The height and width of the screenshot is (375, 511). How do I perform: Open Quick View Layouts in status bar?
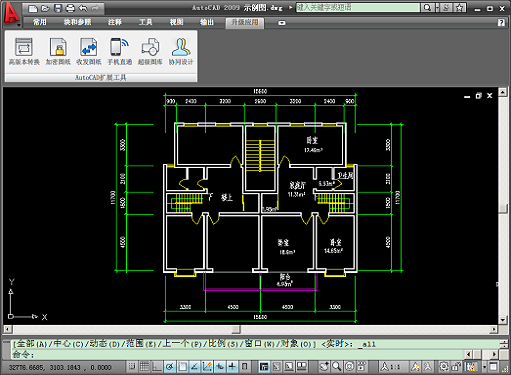pyautogui.click(x=289, y=367)
